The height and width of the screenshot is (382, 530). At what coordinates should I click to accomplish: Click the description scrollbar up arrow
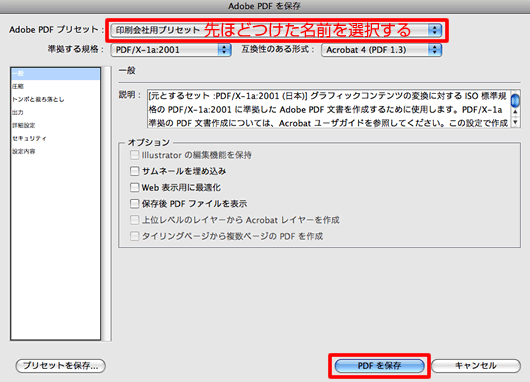[515, 112]
